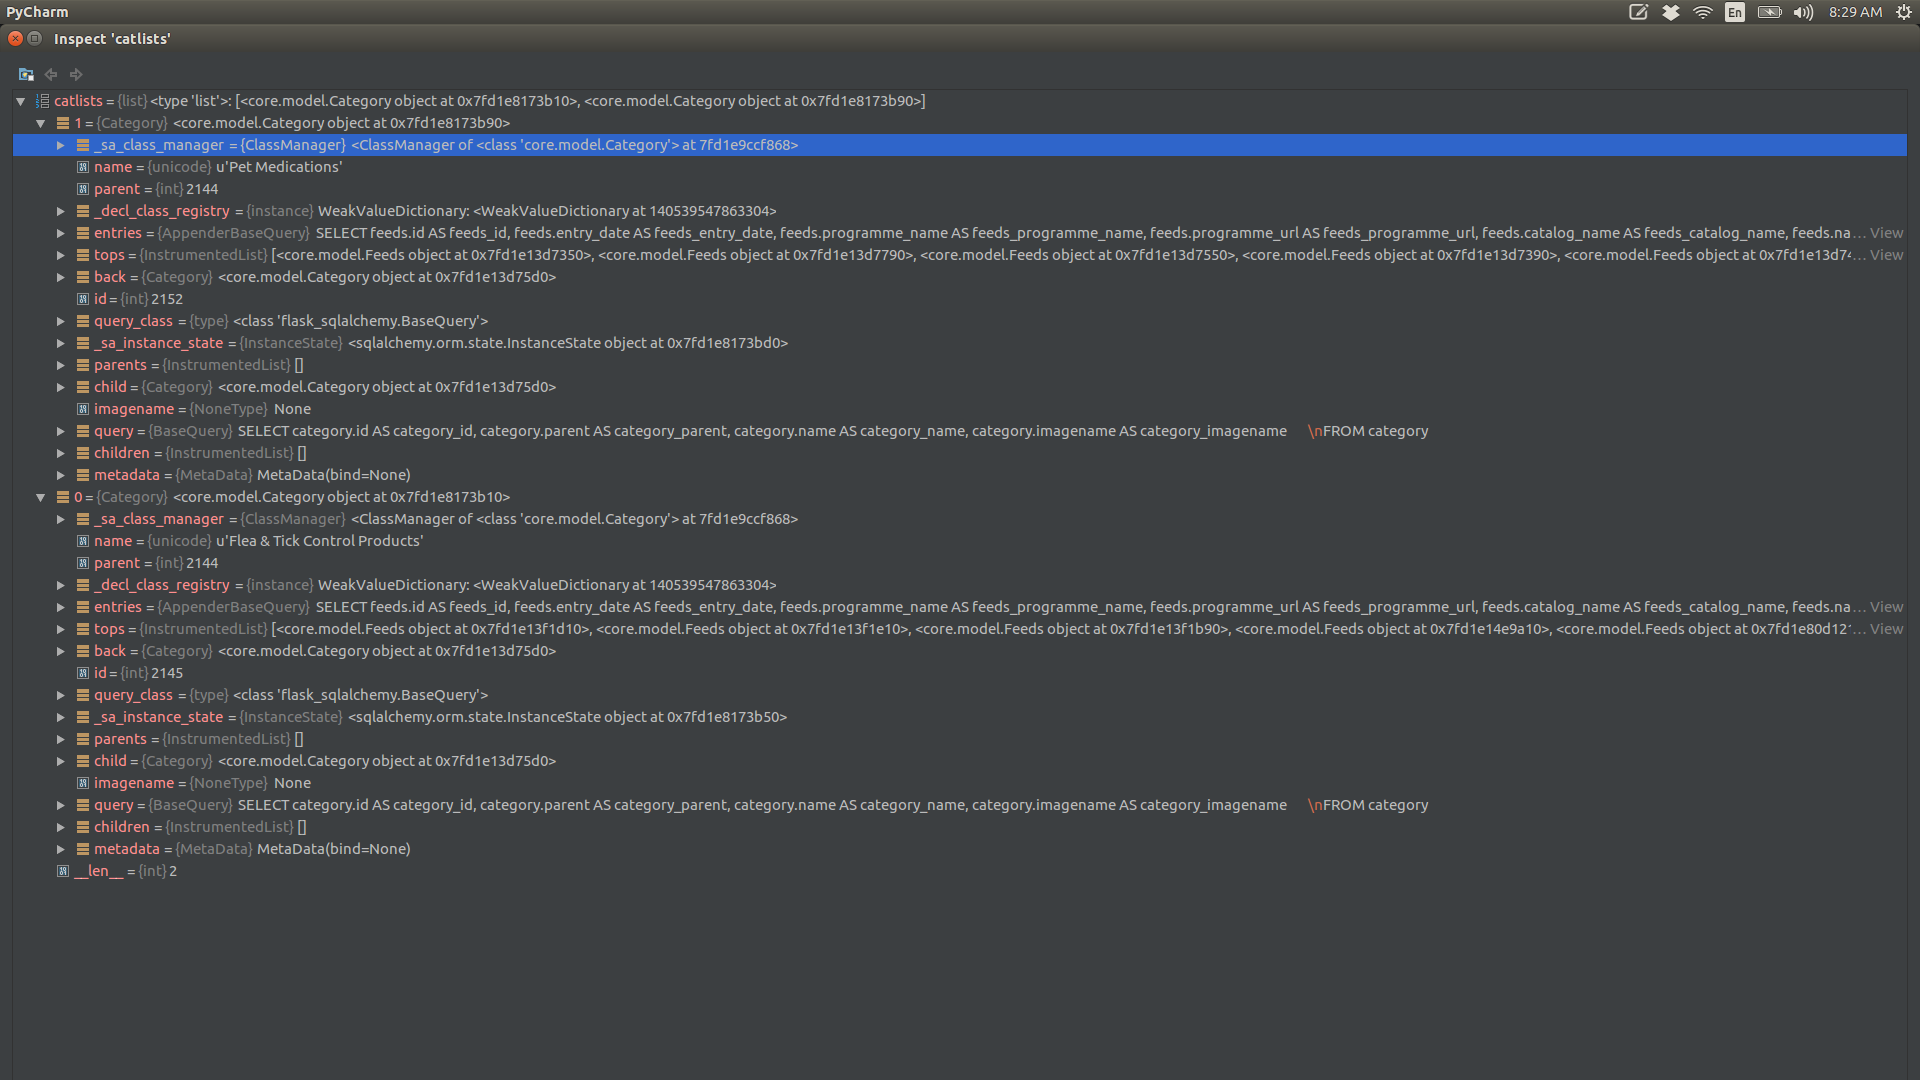Image resolution: width=1920 pixels, height=1080 pixels.
Task: Click the Set As Top toolbar icon
Action: click(26, 74)
